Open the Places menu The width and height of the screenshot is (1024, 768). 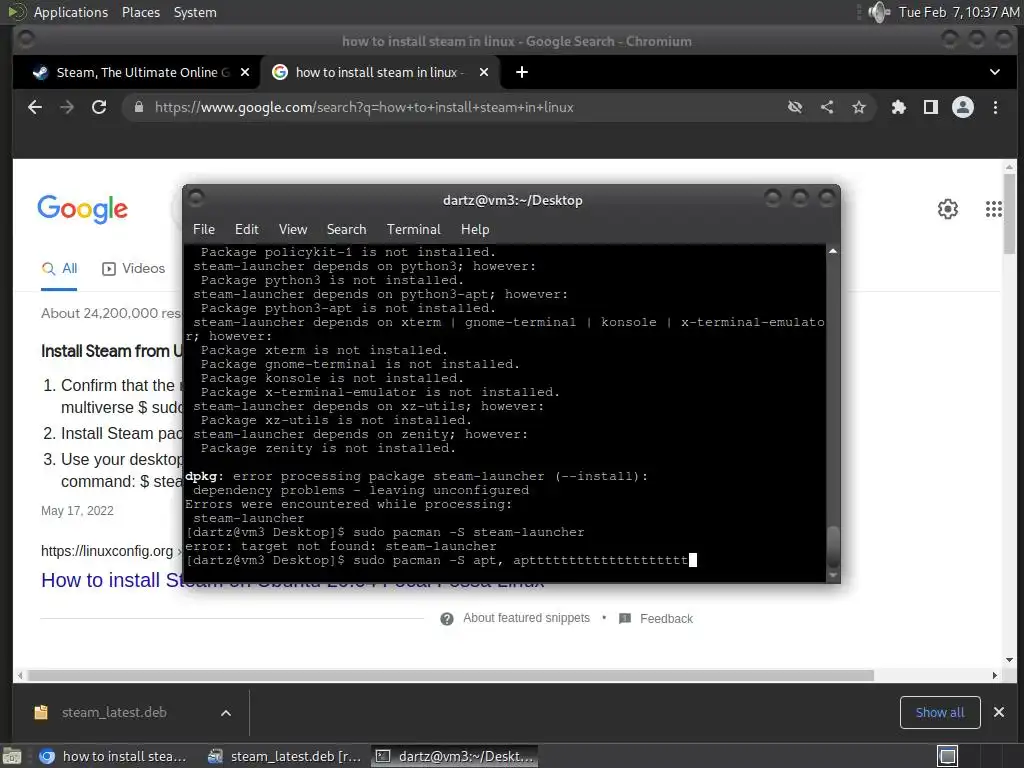(140, 12)
